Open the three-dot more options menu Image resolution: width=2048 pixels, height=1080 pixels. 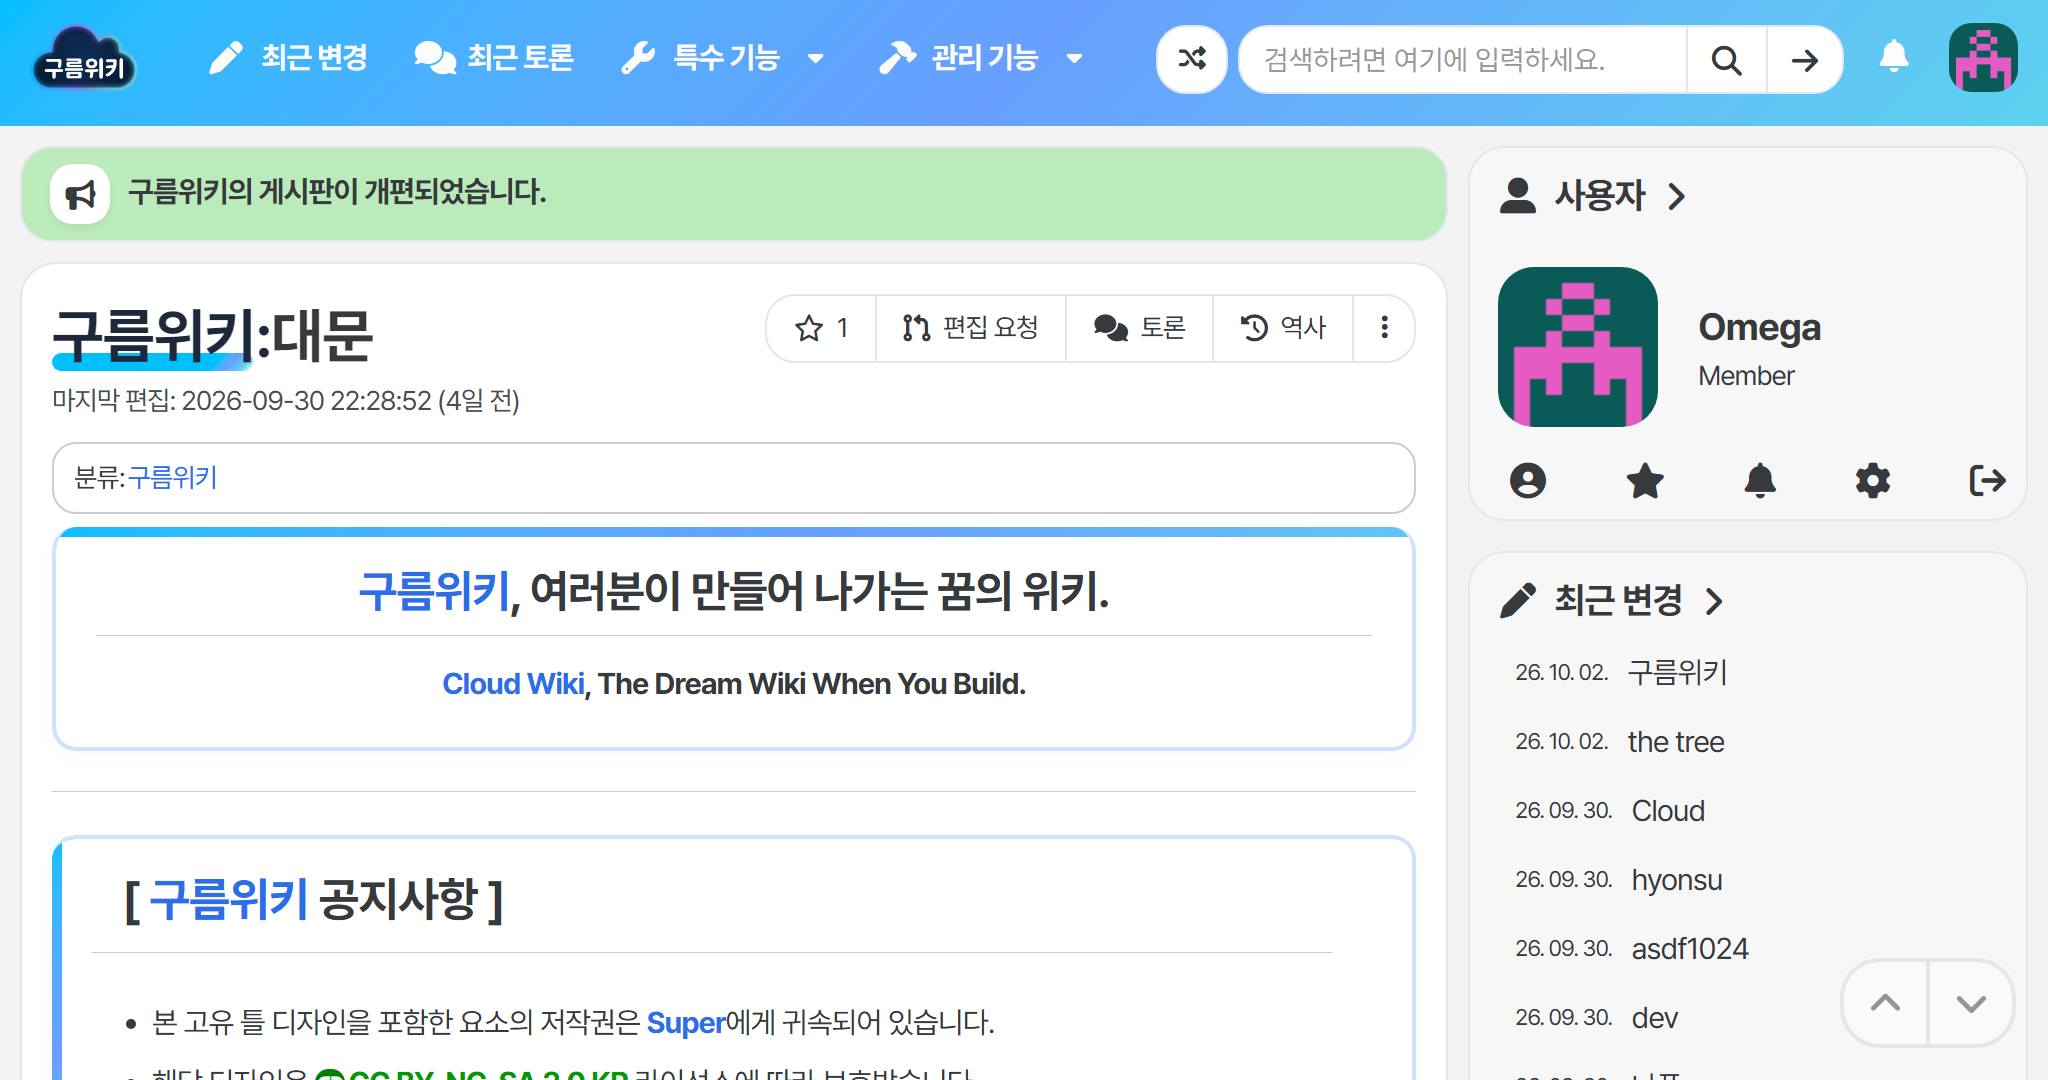click(x=1384, y=328)
